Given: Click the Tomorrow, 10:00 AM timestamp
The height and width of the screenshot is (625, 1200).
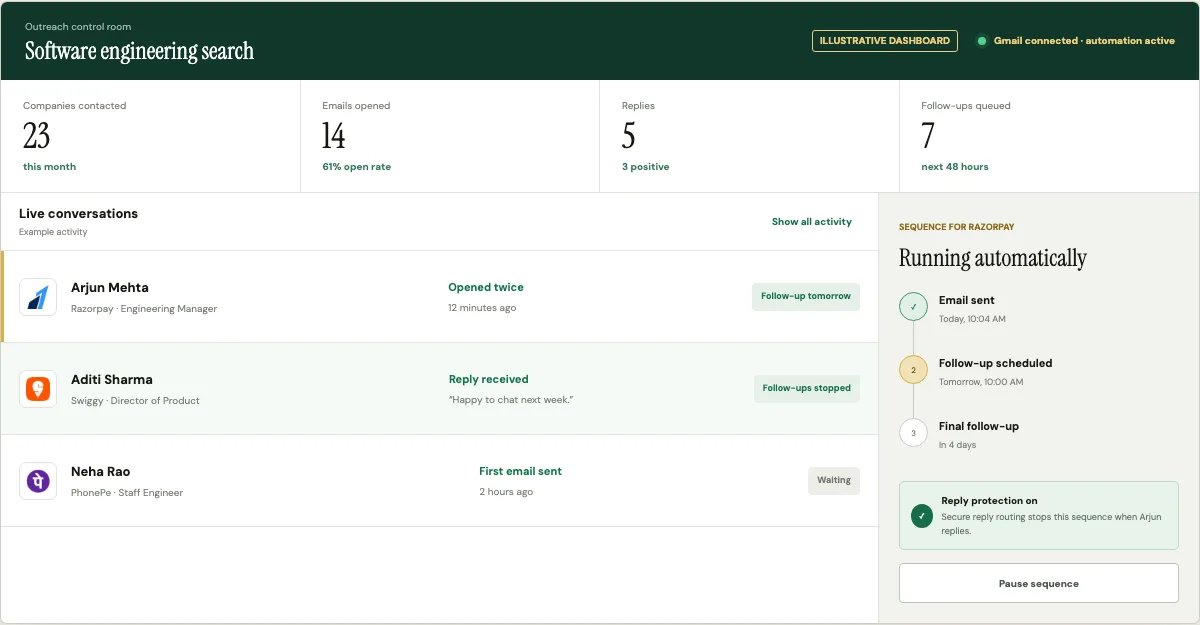Looking at the screenshot, I should tap(981, 382).
